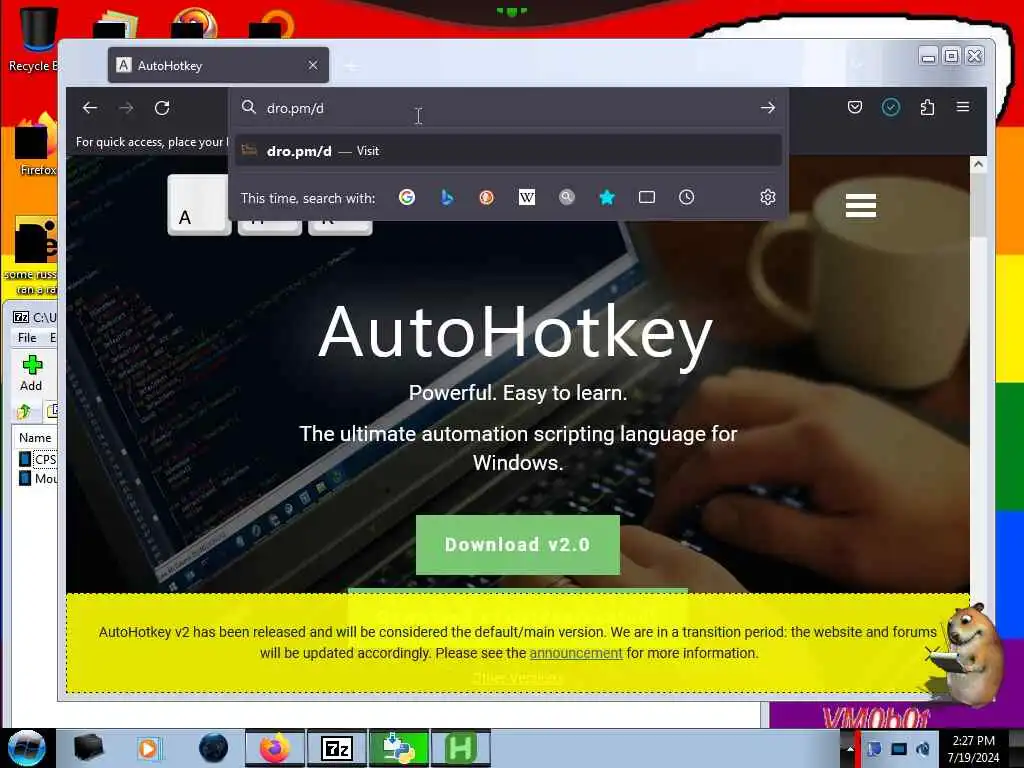
Task: Click the tagline 'Powerful. Easy to learn.'
Action: (518, 392)
